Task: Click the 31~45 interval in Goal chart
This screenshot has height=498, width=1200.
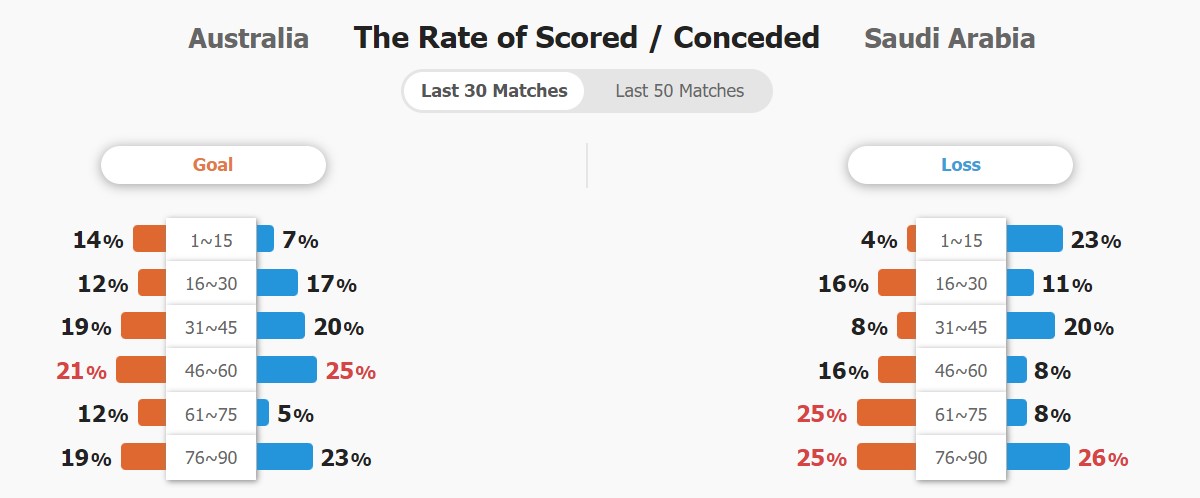Action: pyautogui.click(x=211, y=327)
